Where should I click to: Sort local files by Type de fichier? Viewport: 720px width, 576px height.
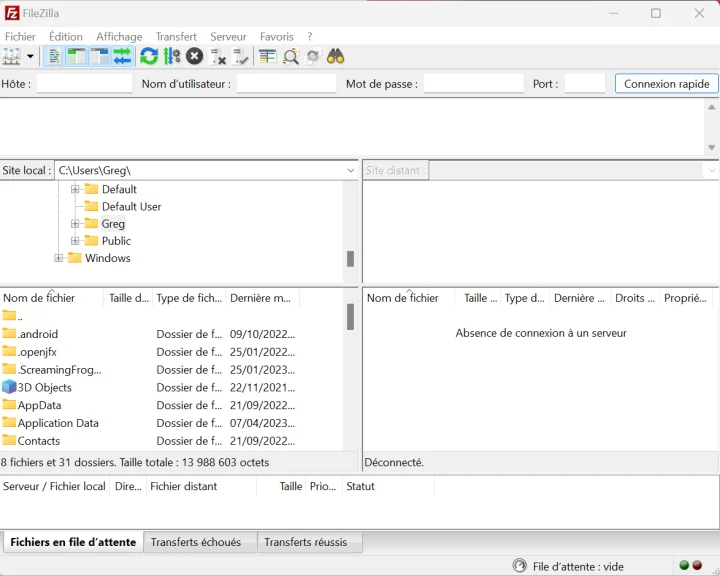[x=189, y=298]
